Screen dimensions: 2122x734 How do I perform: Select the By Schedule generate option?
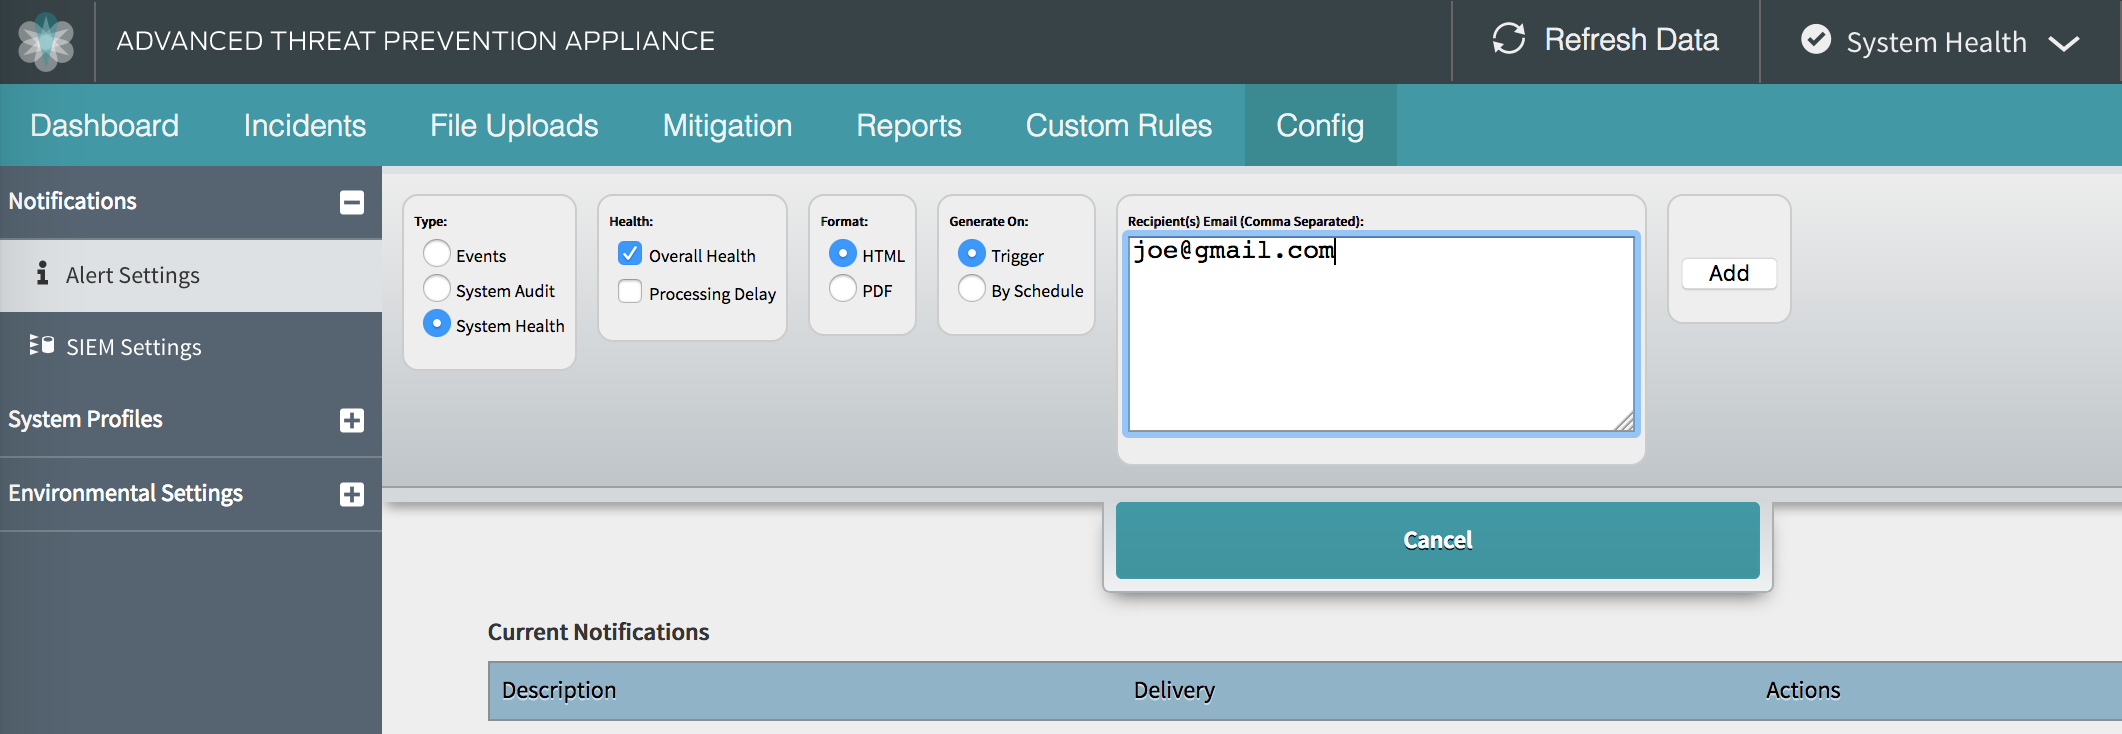[971, 289]
